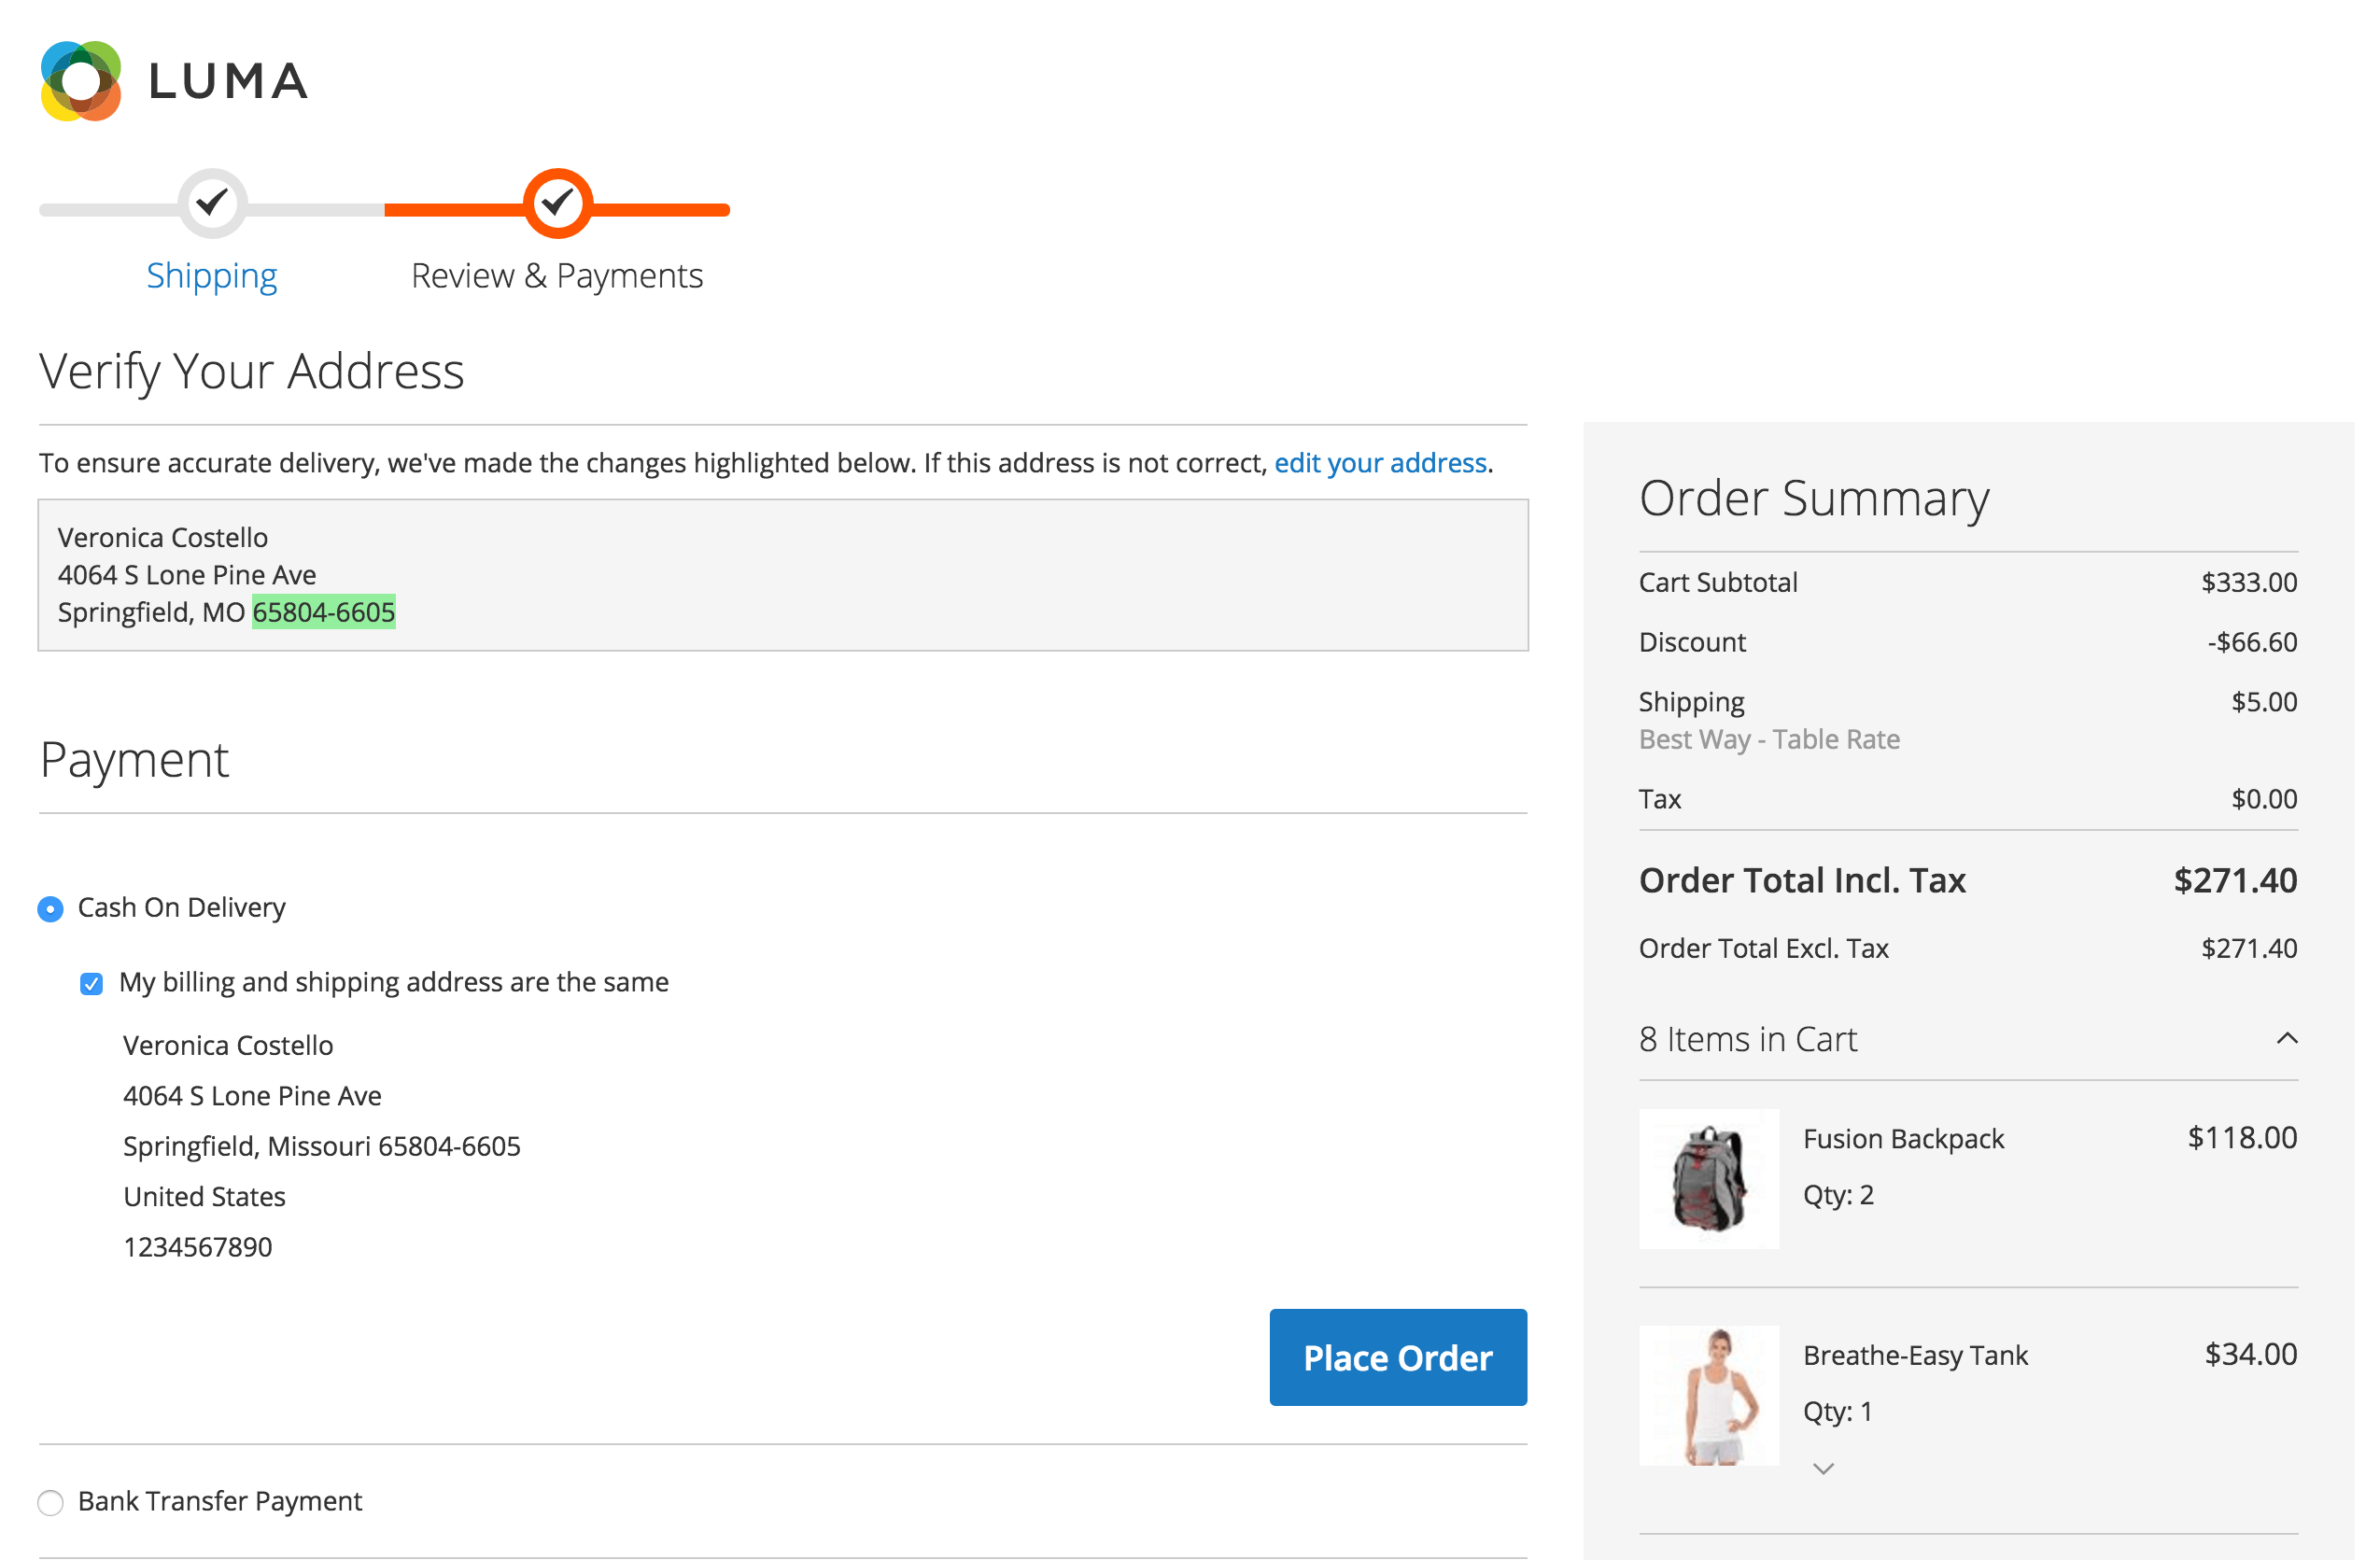Click the Shipping step checkmark circle

point(212,204)
